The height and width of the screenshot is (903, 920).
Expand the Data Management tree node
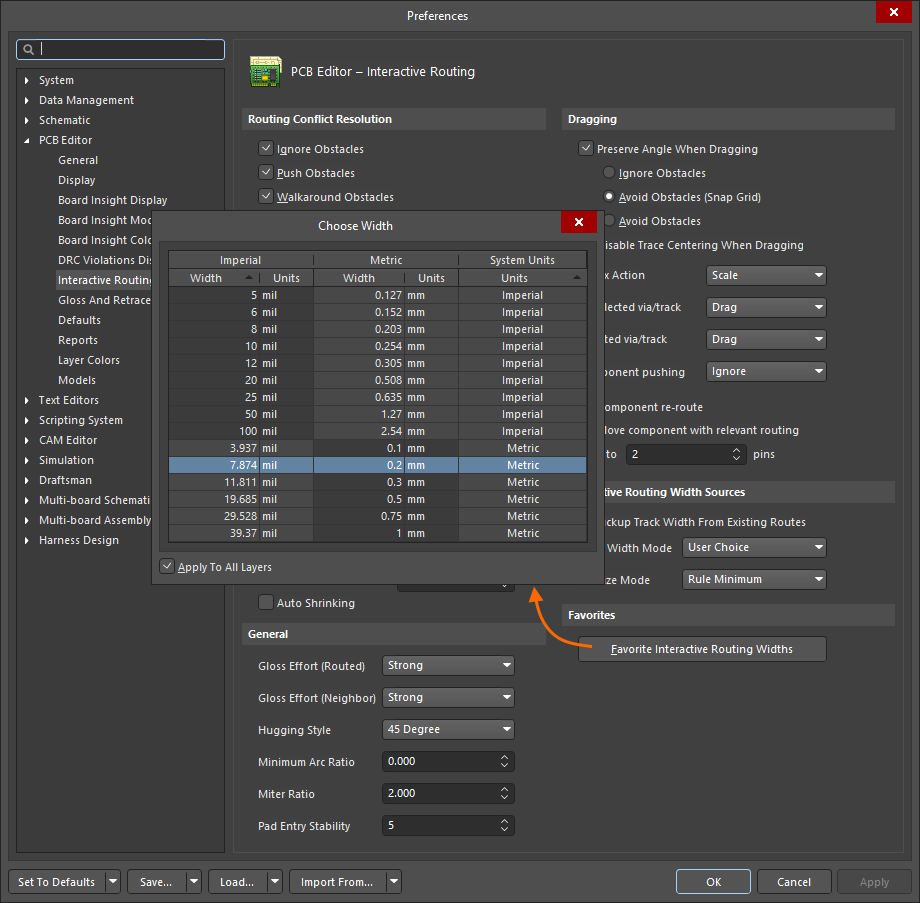coord(27,100)
